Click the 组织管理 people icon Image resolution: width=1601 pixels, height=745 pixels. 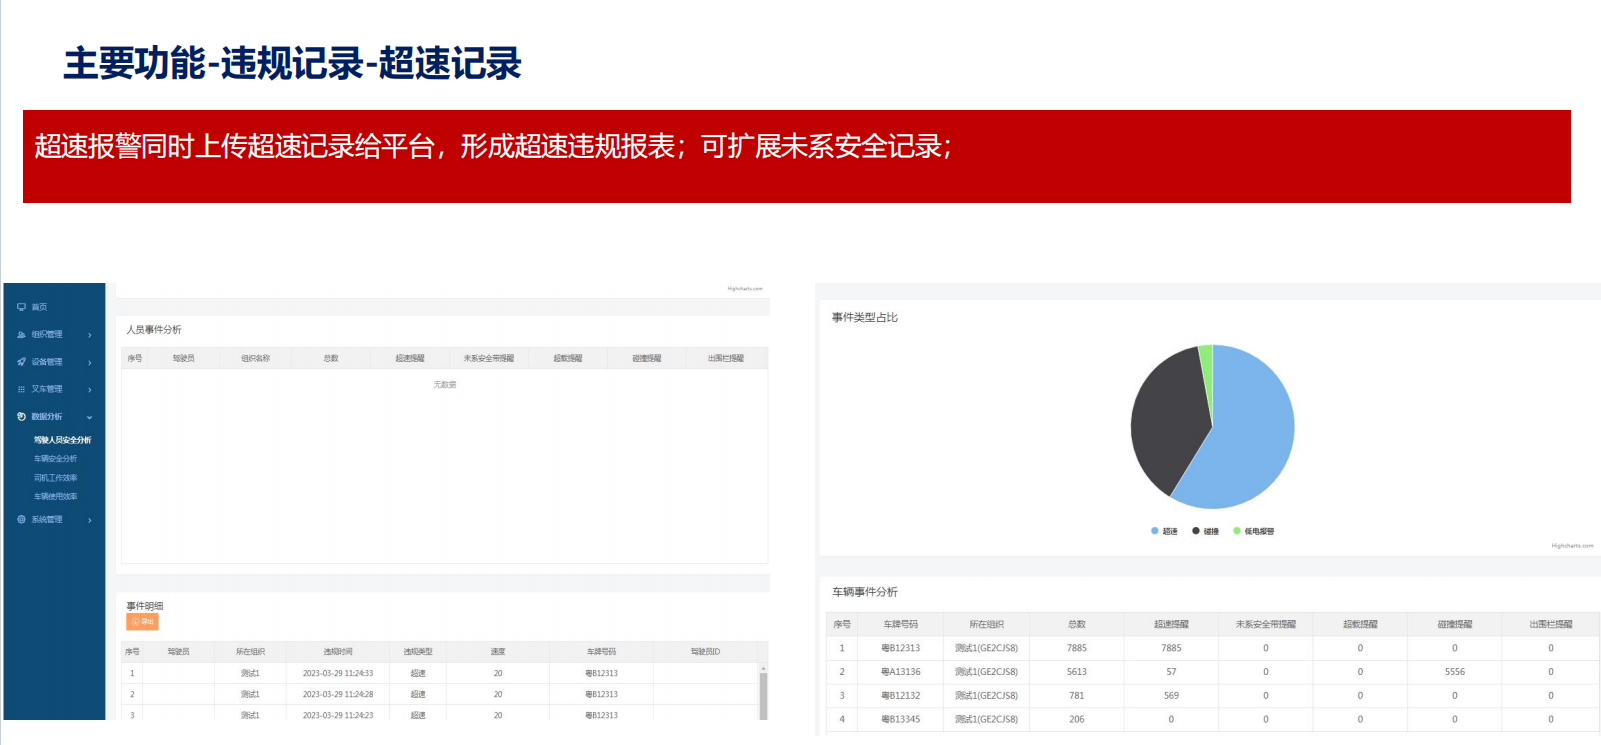(x=21, y=335)
